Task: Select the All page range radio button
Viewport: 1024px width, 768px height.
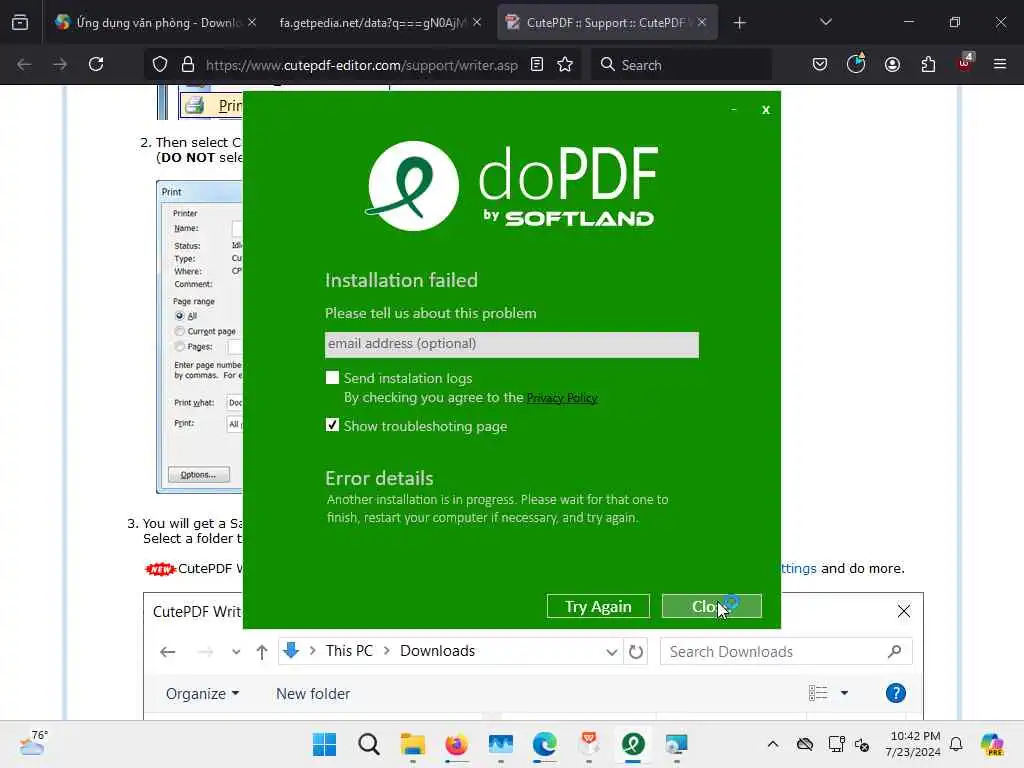Action: [x=180, y=315]
